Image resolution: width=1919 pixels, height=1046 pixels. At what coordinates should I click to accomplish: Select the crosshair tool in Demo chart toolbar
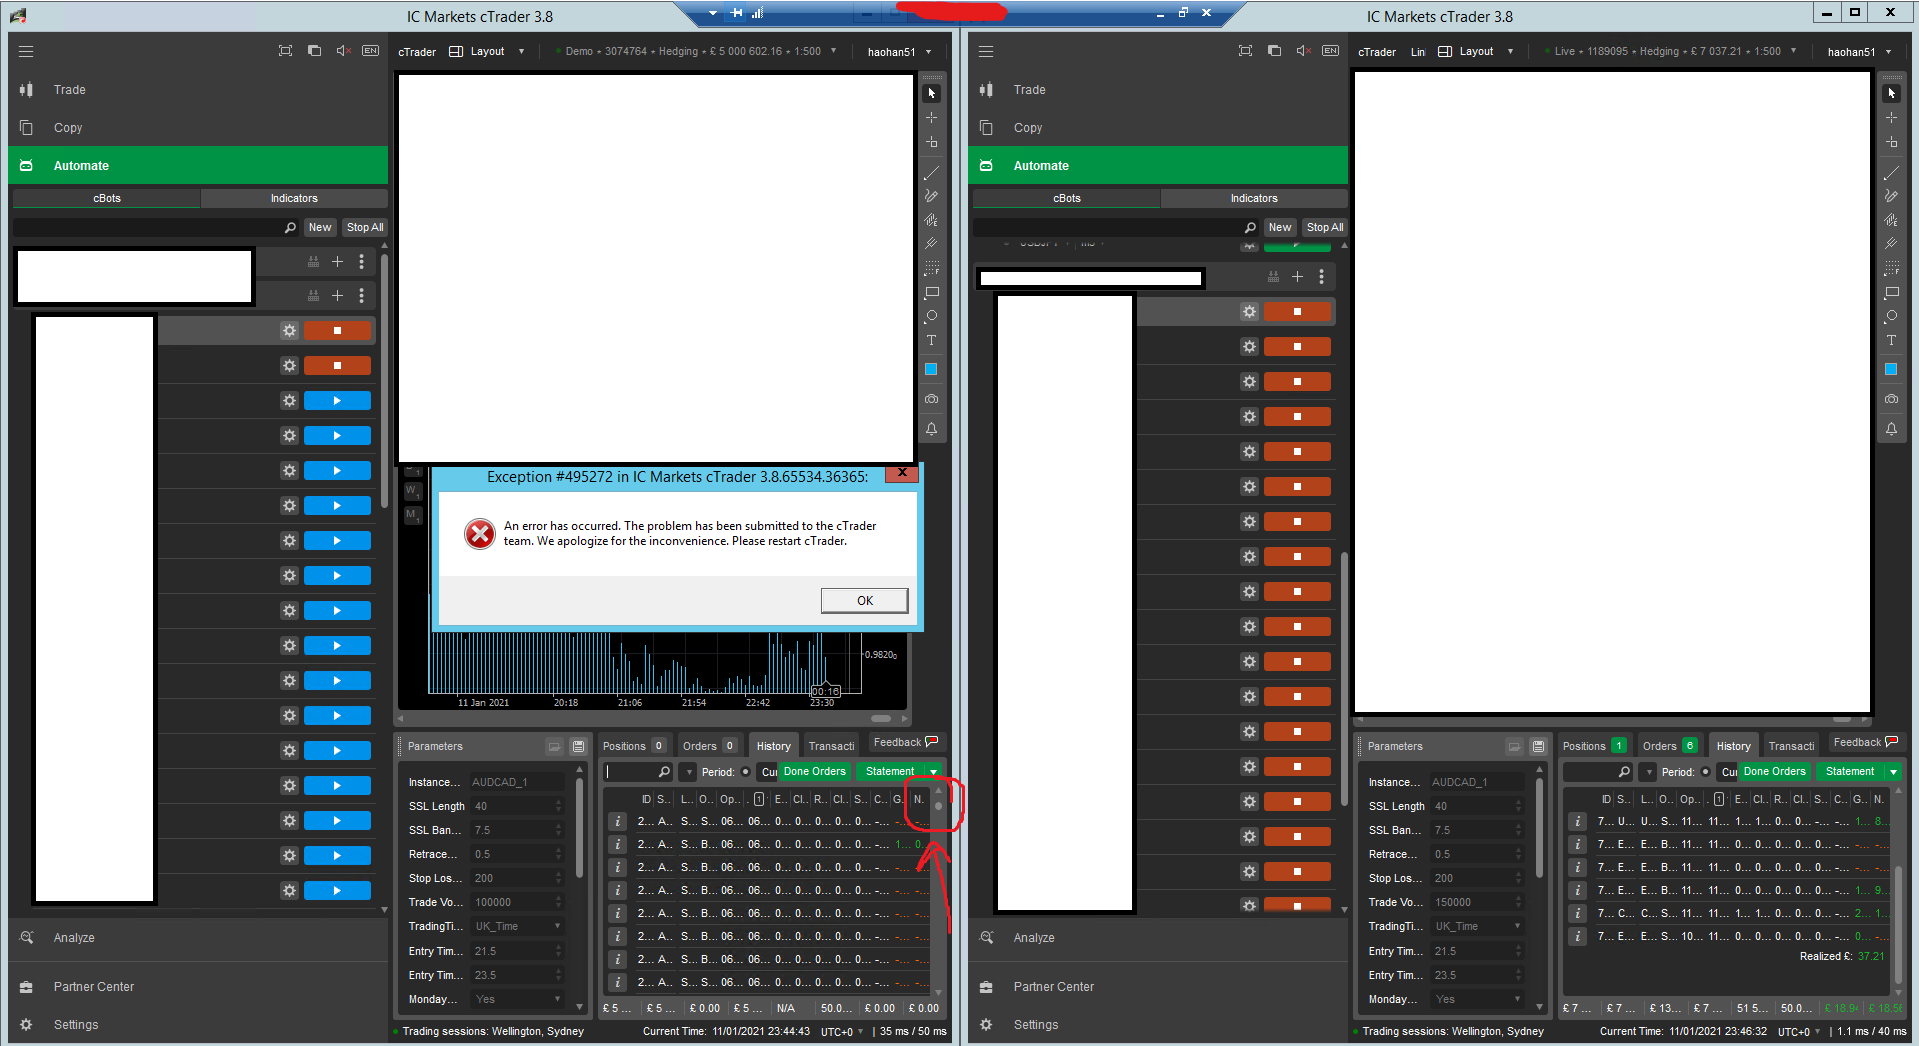[931, 118]
